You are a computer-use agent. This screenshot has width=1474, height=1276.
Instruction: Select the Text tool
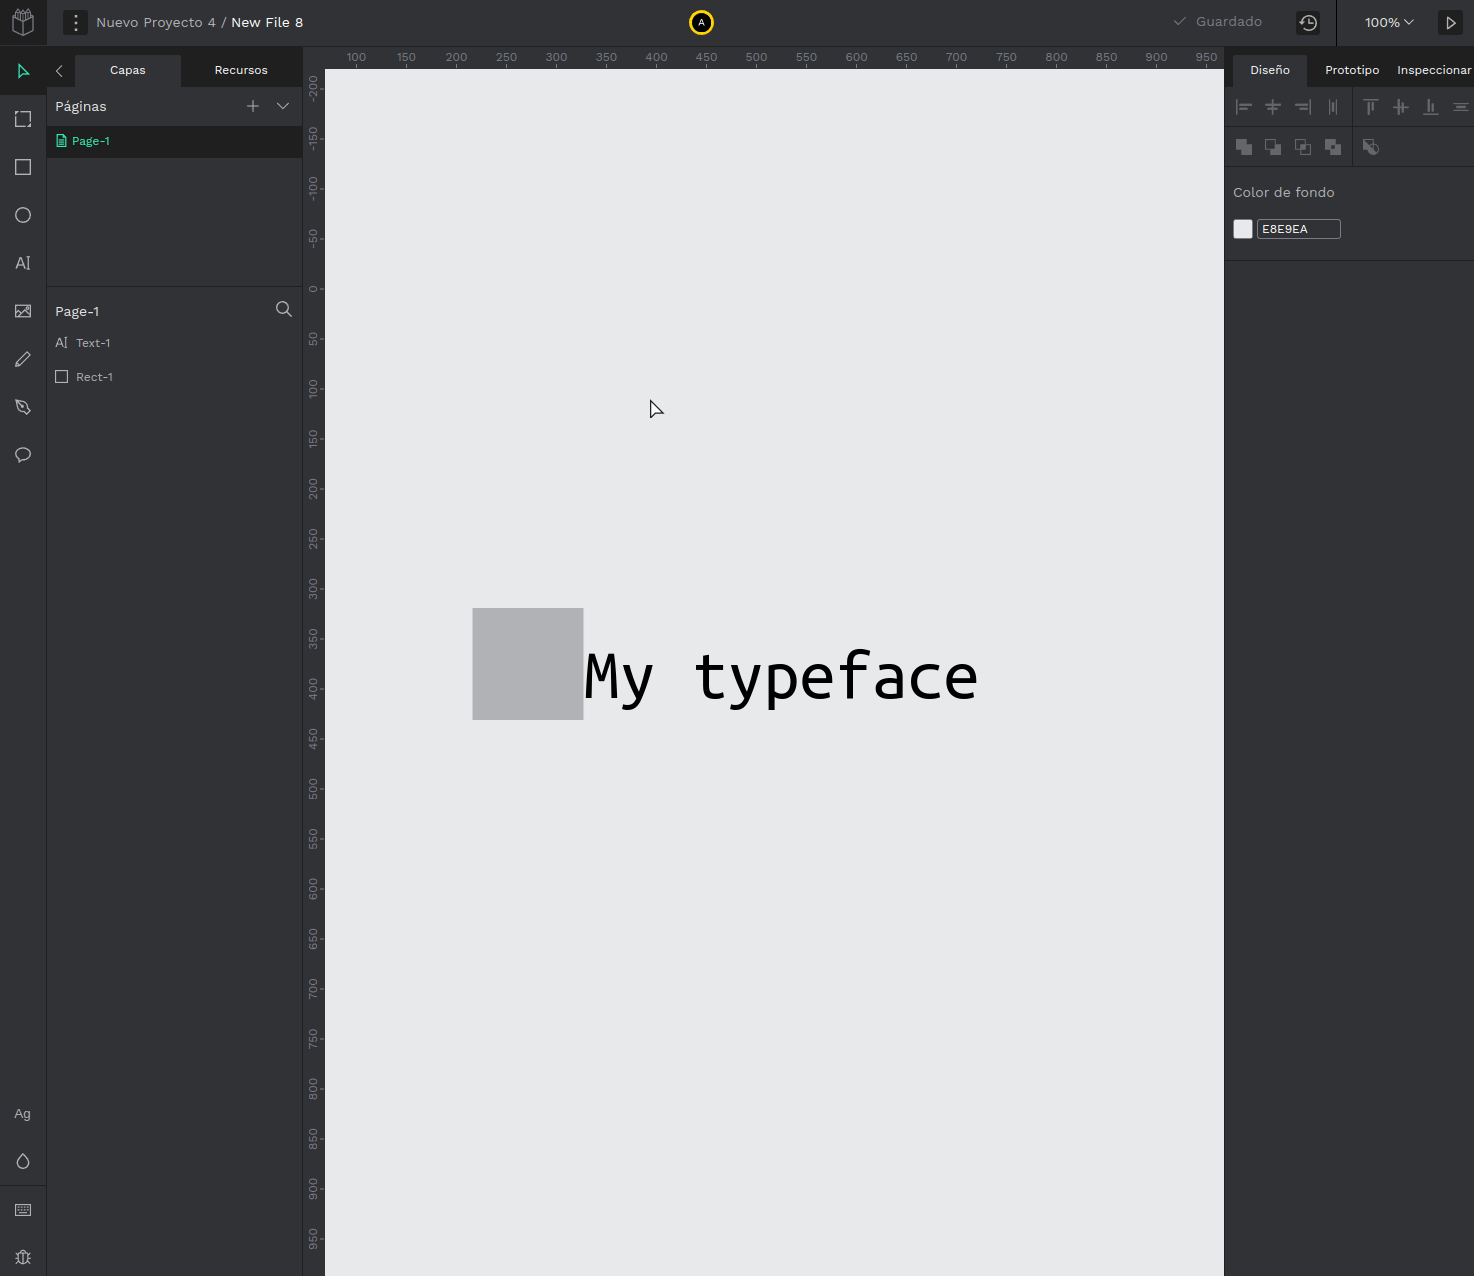[23, 263]
